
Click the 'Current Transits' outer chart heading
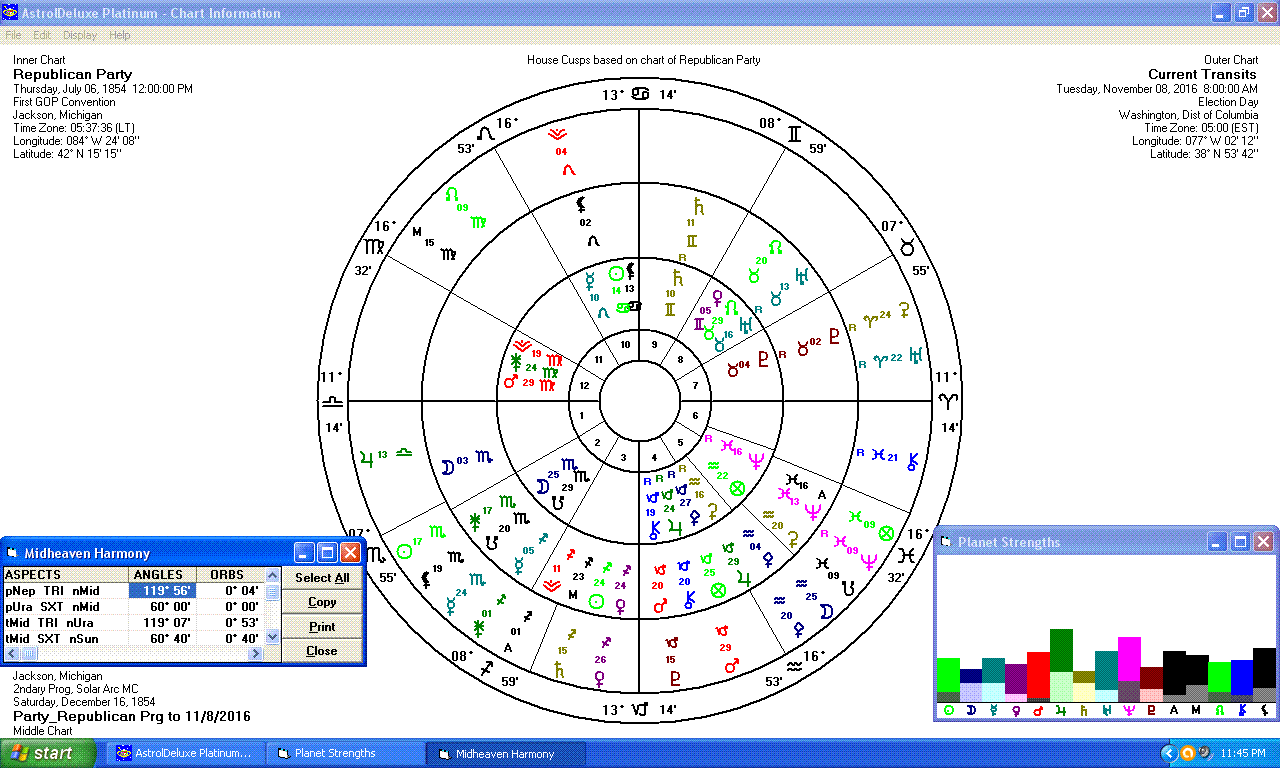pos(1203,74)
